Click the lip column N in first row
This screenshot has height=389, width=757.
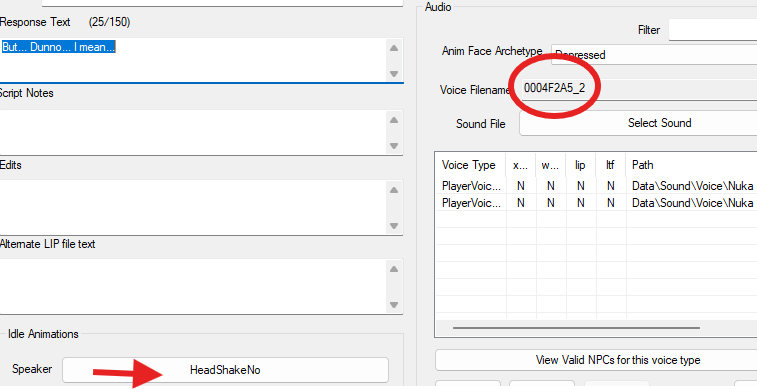(x=580, y=186)
